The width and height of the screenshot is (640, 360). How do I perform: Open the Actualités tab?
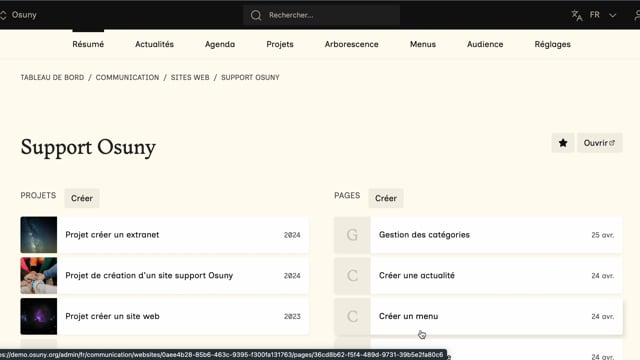[x=154, y=44]
